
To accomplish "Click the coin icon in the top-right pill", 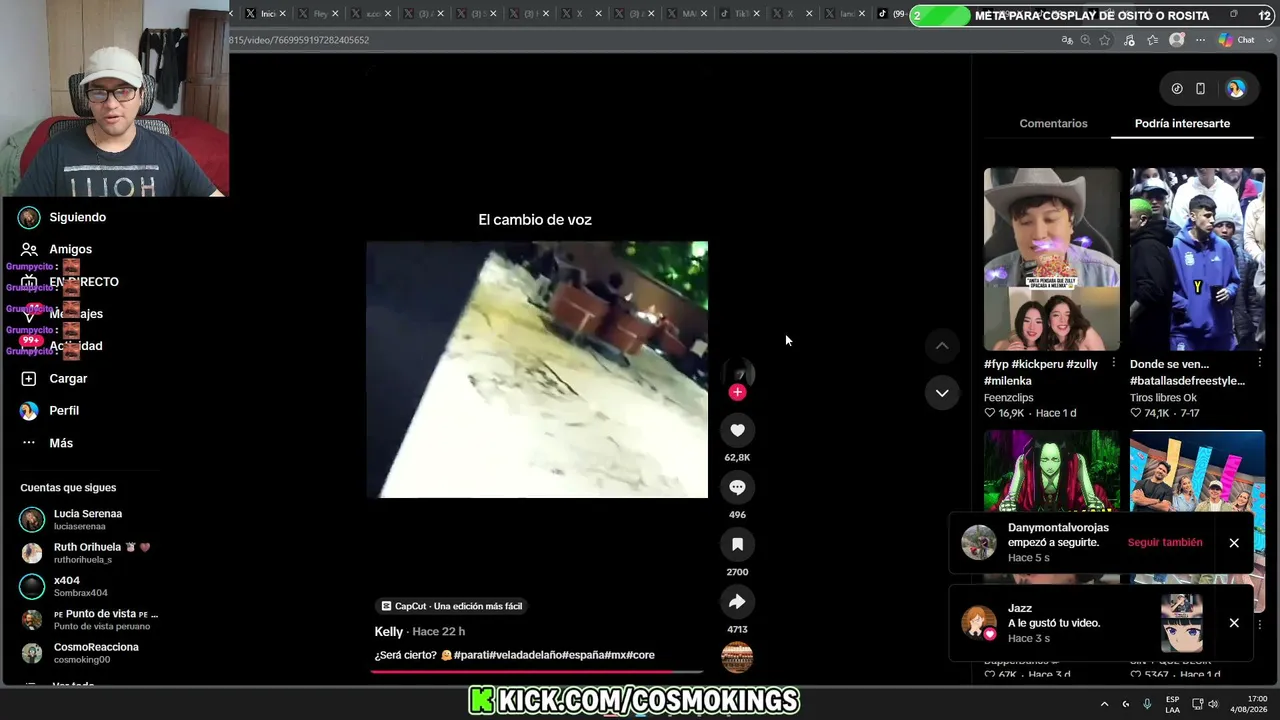I will tap(1177, 89).
